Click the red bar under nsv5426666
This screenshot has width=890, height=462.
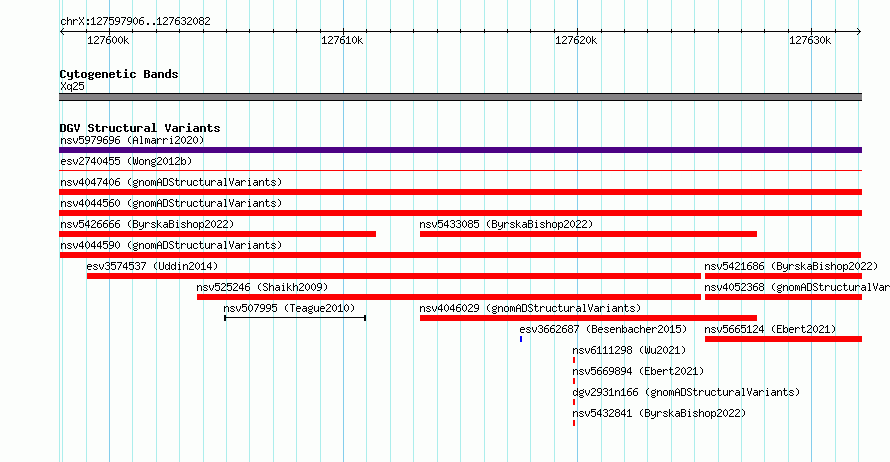217,234
